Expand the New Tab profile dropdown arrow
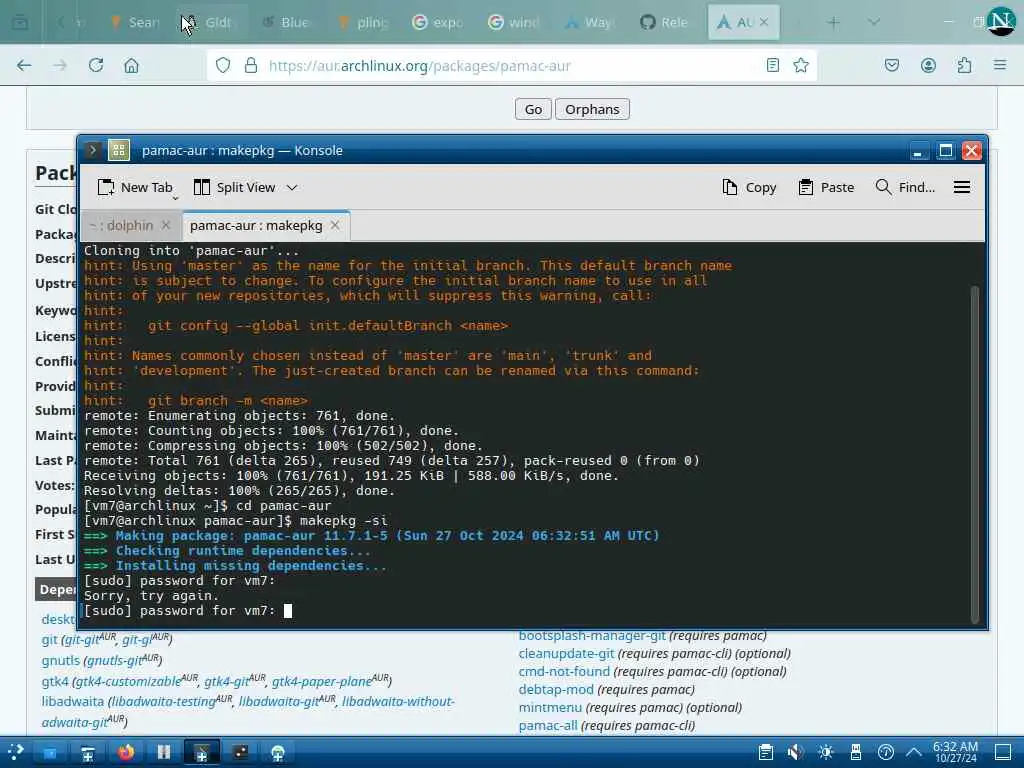 [175, 198]
